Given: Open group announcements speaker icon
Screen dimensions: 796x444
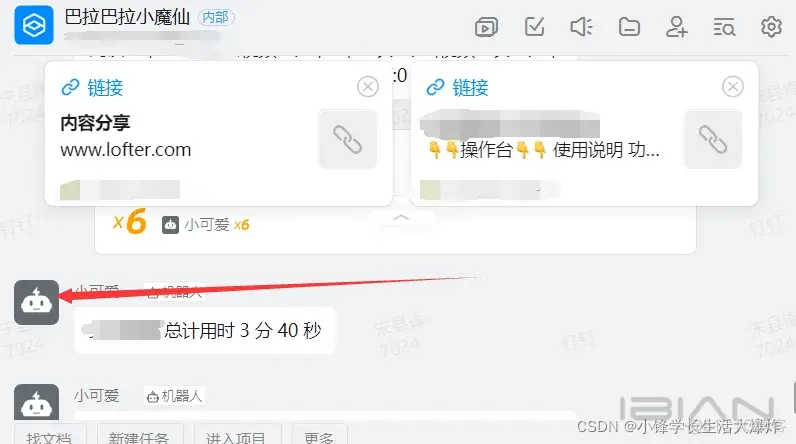Looking at the screenshot, I should tap(581, 26).
